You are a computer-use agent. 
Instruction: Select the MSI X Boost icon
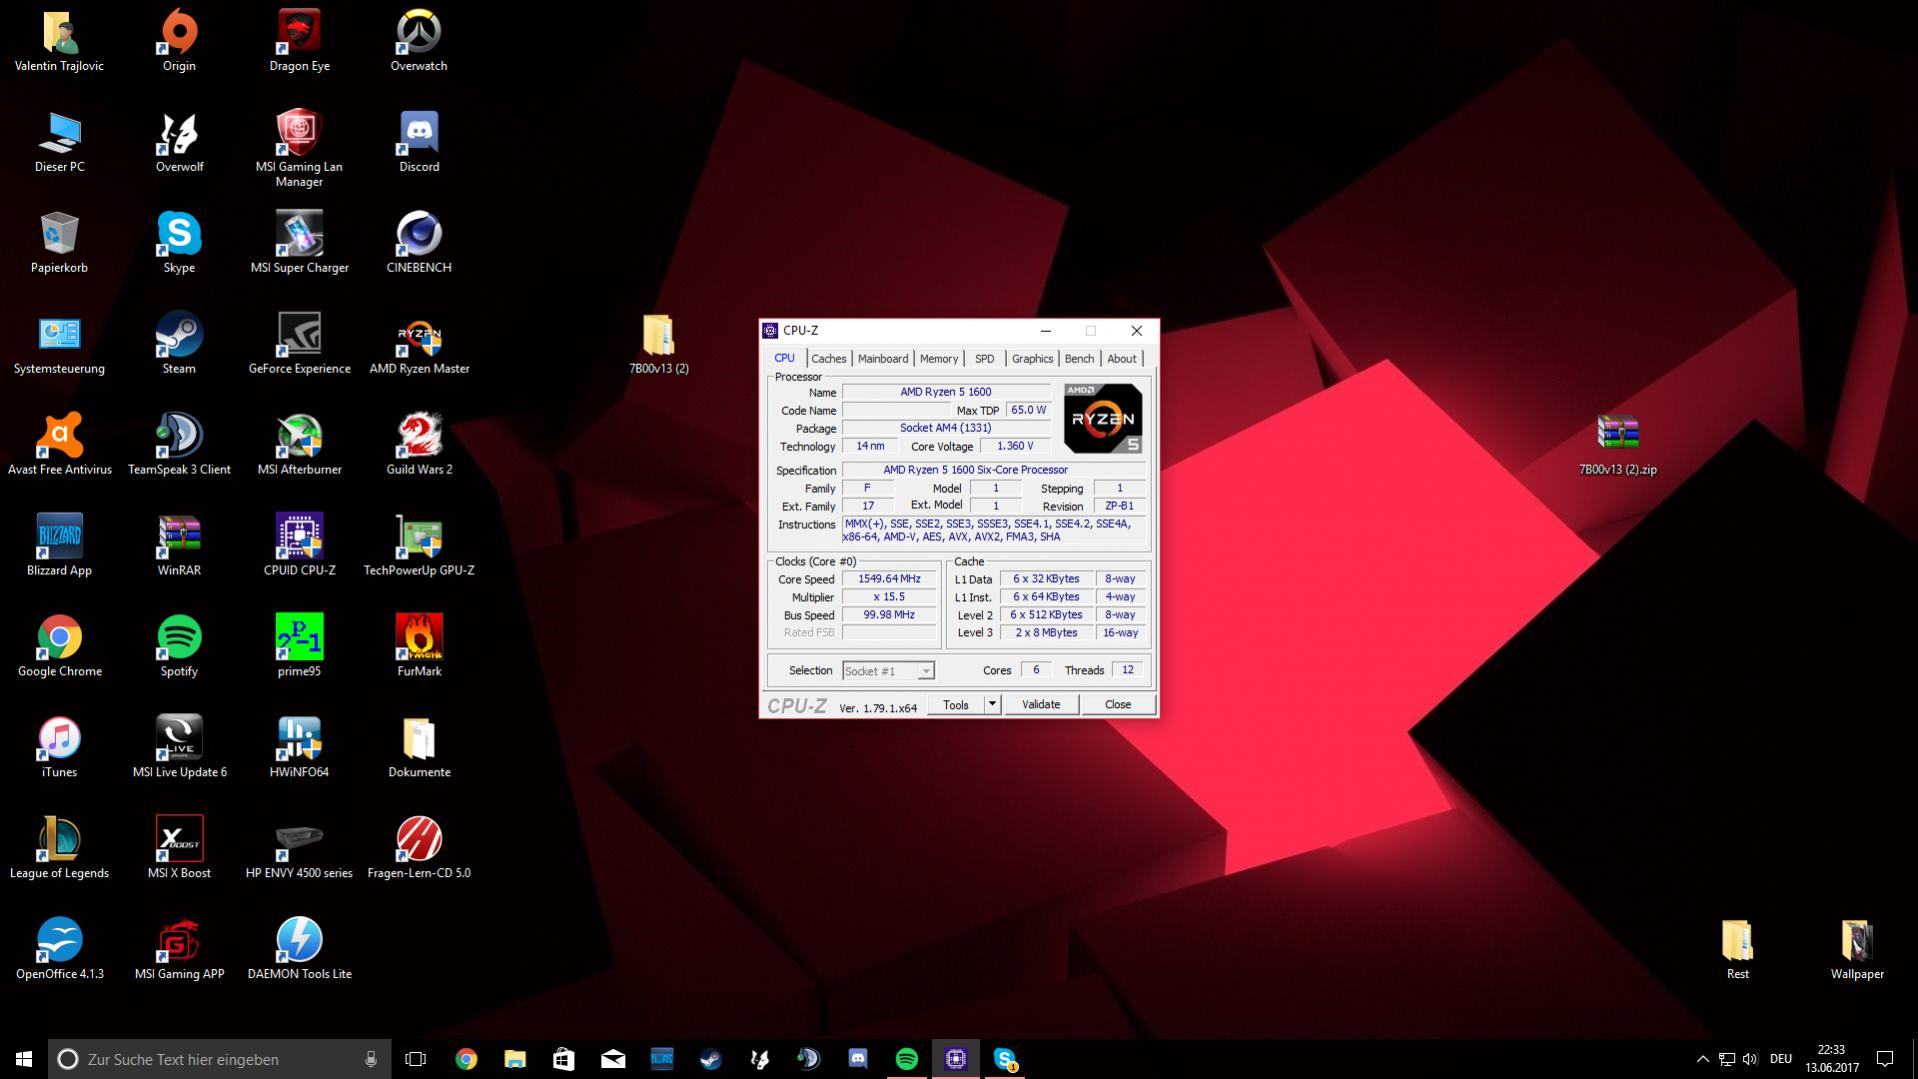[x=179, y=849]
